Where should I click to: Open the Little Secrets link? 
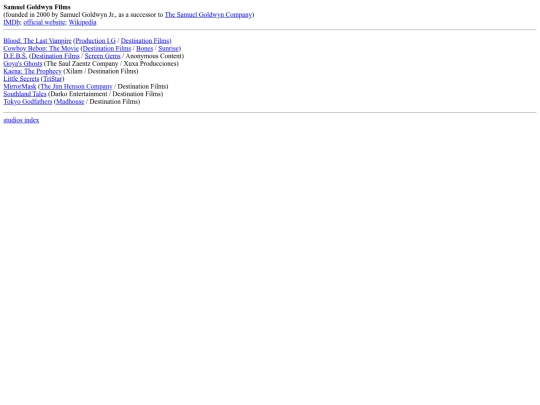(x=21, y=79)
